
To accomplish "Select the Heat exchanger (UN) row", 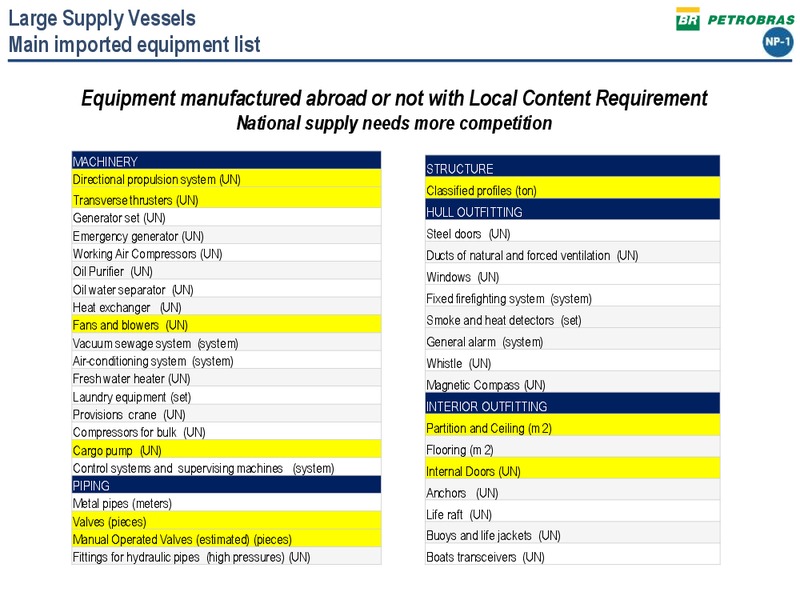I will (x=226, y=307).
